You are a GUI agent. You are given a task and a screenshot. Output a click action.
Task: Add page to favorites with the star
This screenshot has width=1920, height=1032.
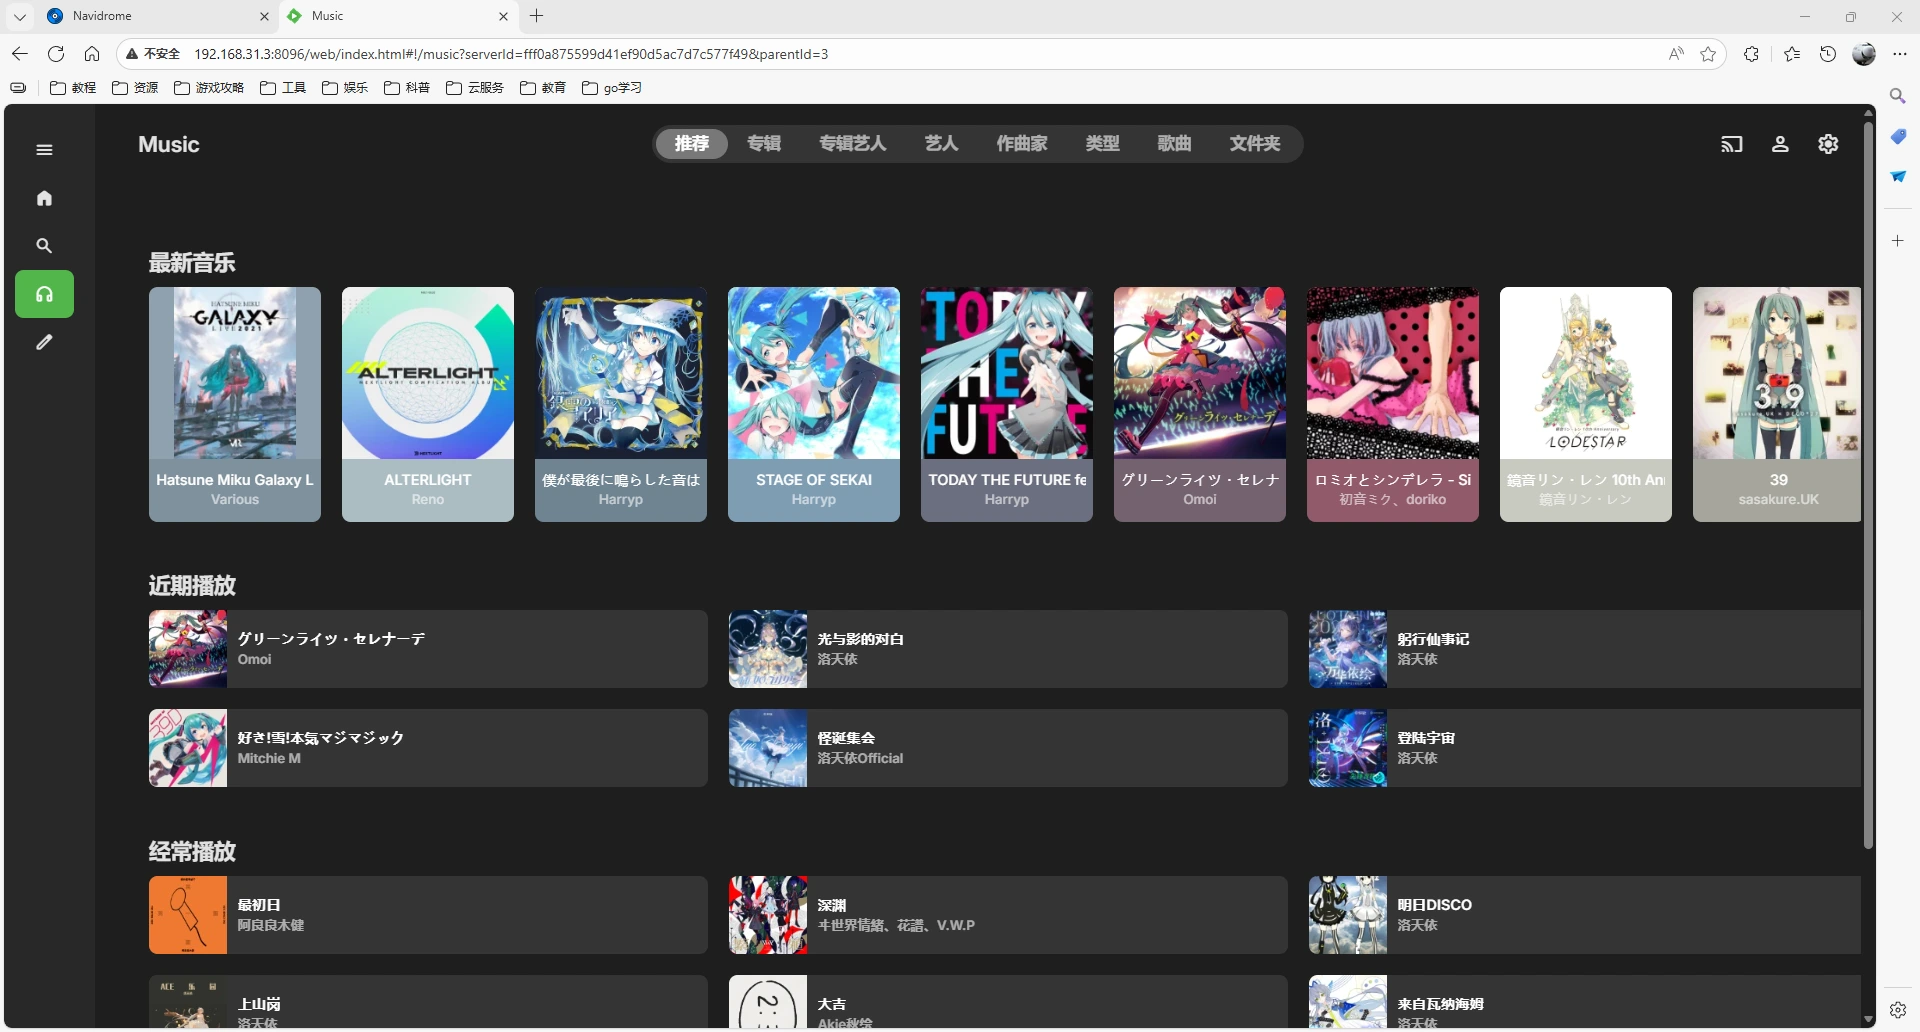pos(1707,54)
